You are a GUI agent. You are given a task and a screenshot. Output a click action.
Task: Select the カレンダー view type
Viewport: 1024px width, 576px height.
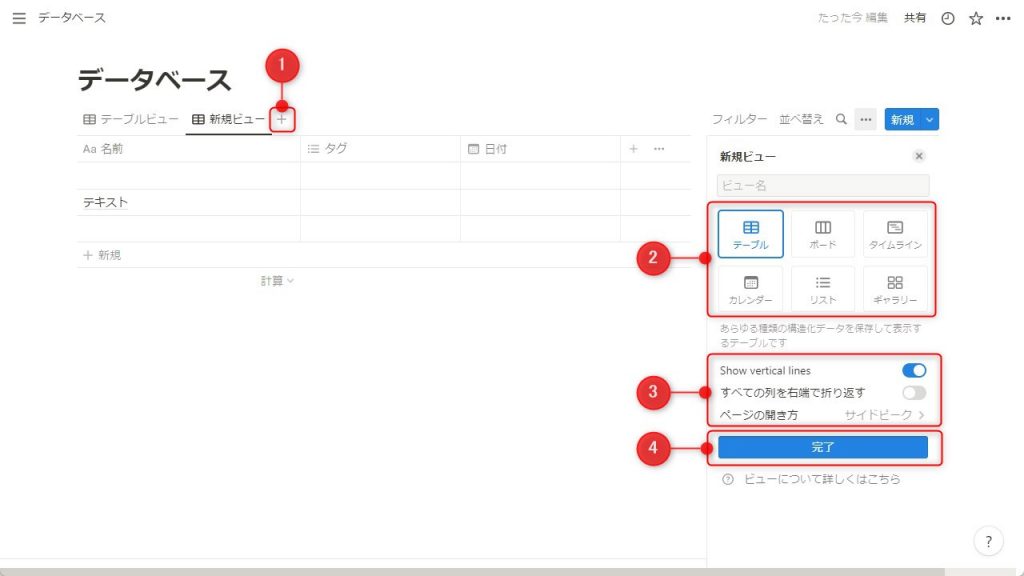tap(750, 289)
